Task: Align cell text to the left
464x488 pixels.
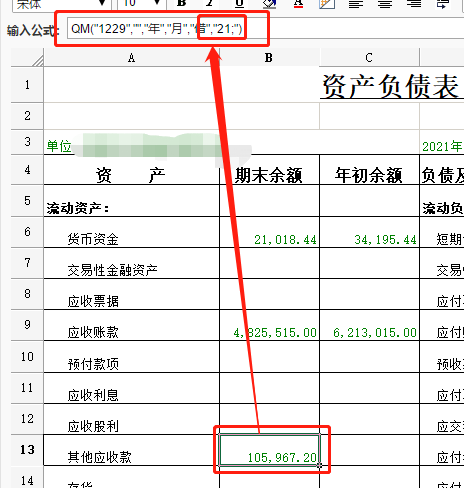Action: coord(356,3)
